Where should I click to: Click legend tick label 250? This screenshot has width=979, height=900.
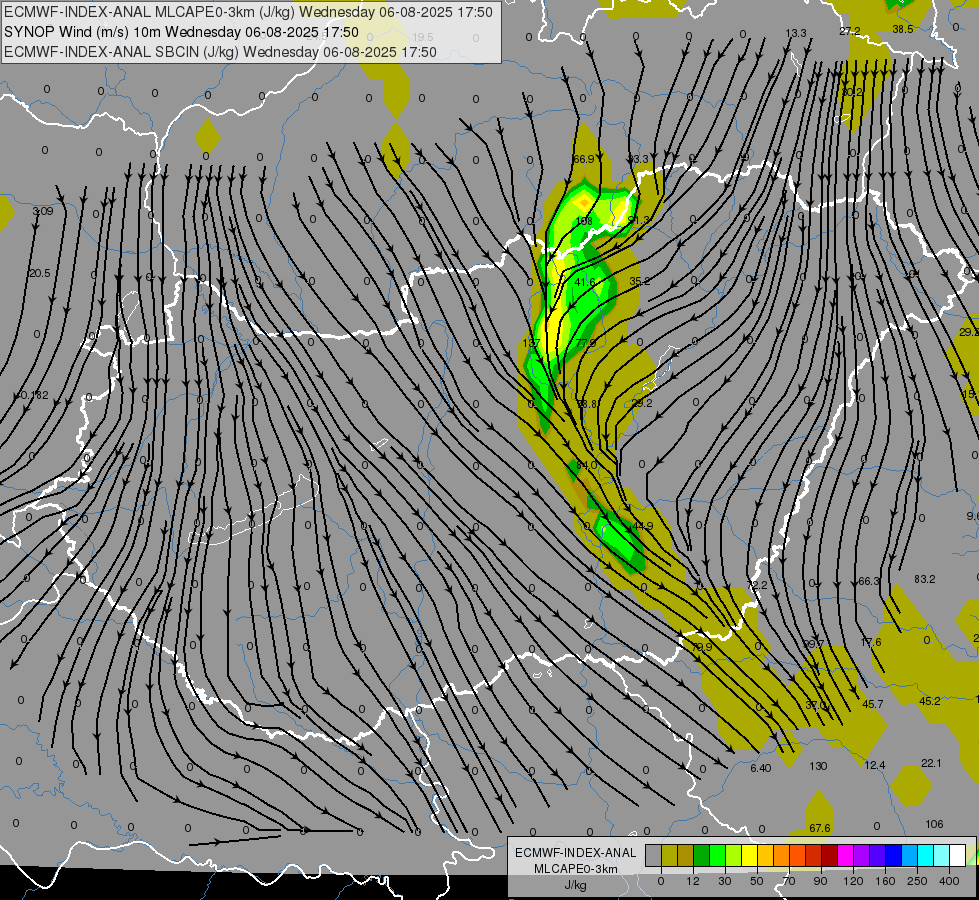pyautogui.click(x=917, y=881)
